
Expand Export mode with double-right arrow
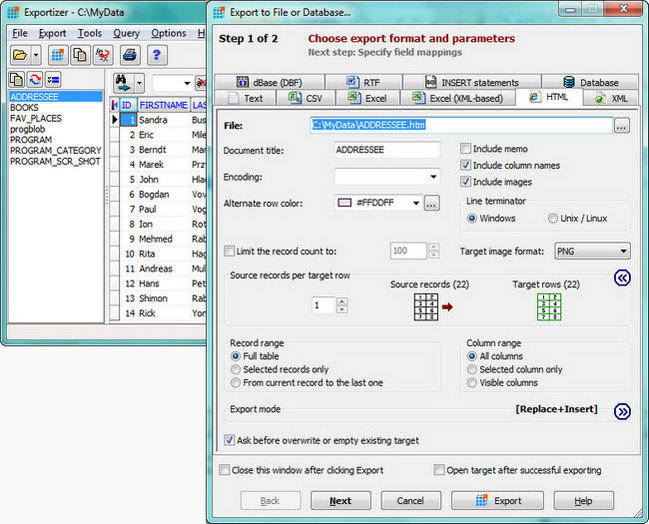pyautogui.click(x=622, y=410)
